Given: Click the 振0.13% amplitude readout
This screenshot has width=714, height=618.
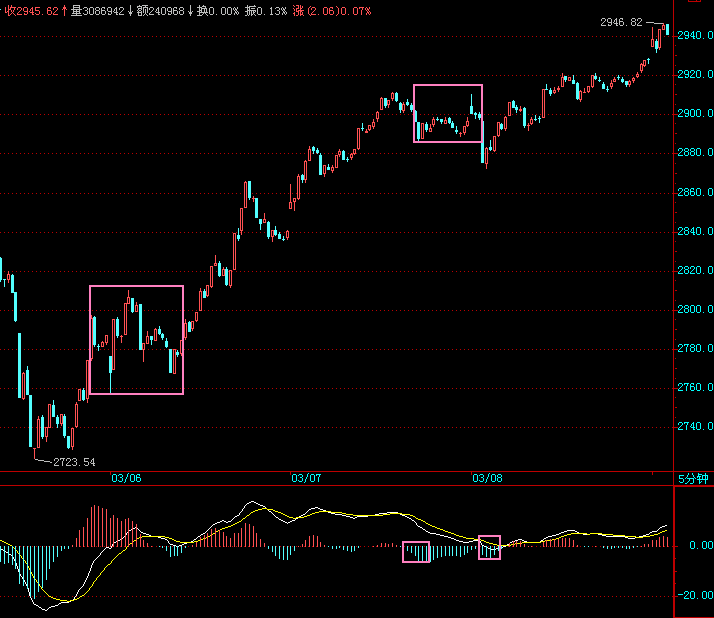Looking at the screenshot, I should click(265, 9).
